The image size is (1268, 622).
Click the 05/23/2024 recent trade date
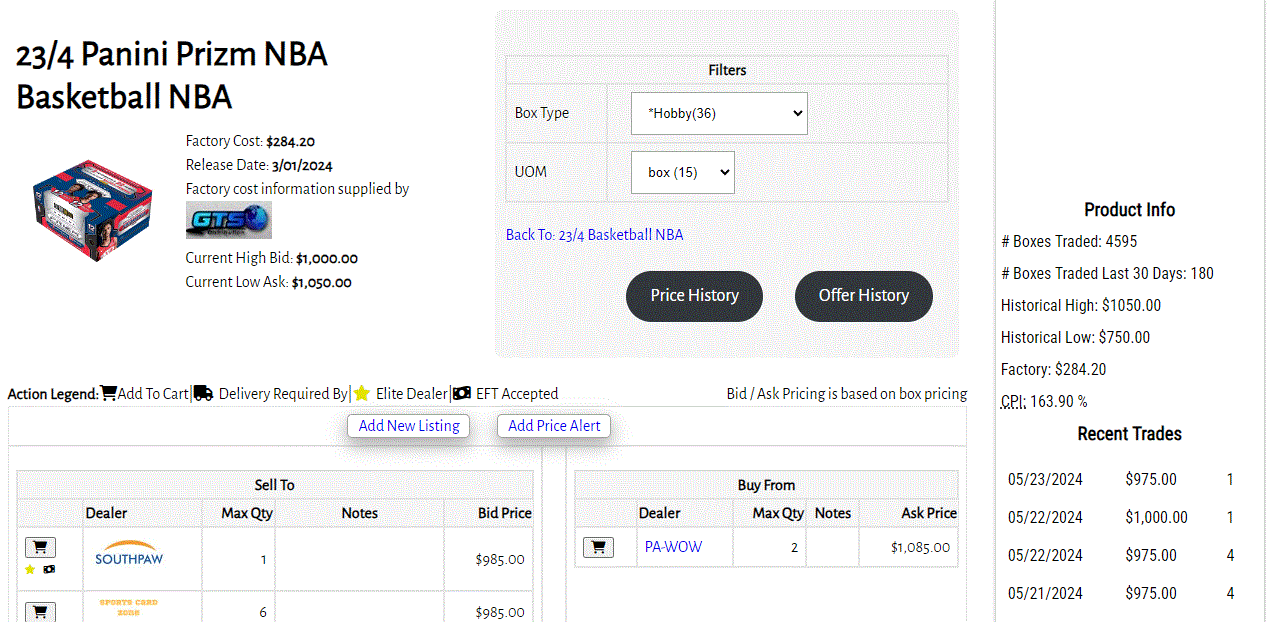[1045, 479]
